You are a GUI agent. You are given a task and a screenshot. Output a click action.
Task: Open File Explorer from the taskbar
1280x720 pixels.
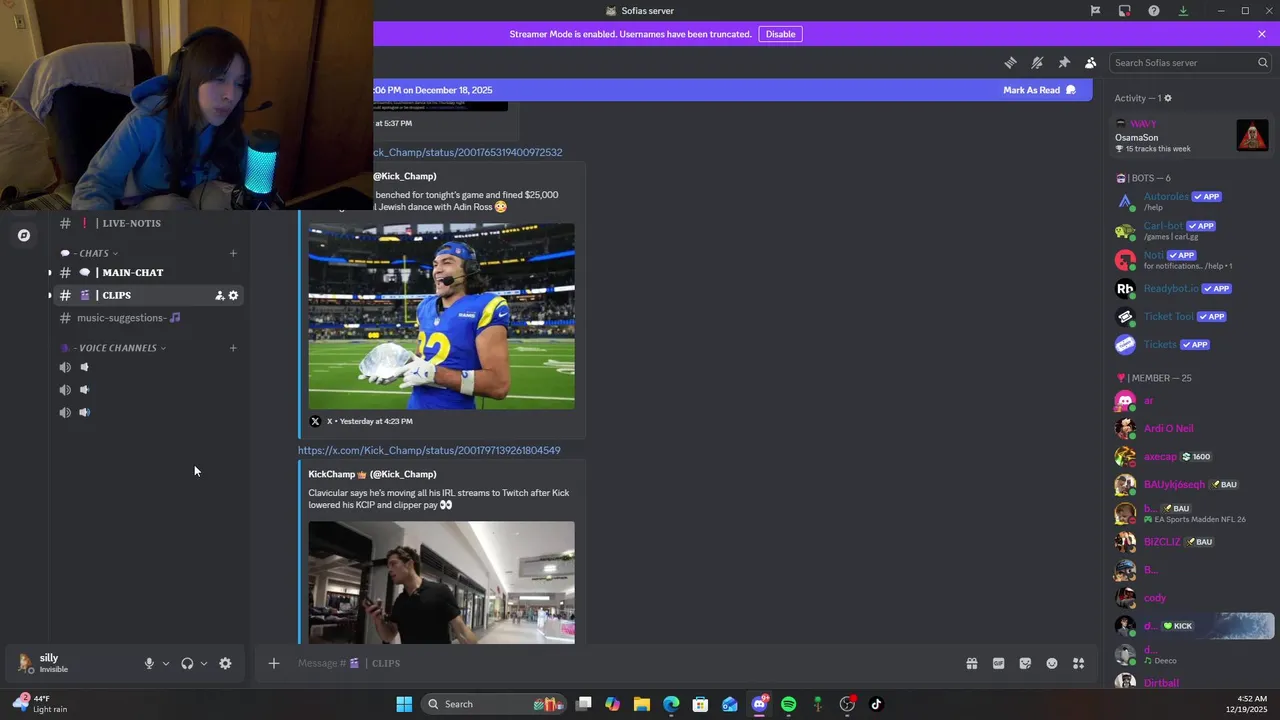coord(642,704)
